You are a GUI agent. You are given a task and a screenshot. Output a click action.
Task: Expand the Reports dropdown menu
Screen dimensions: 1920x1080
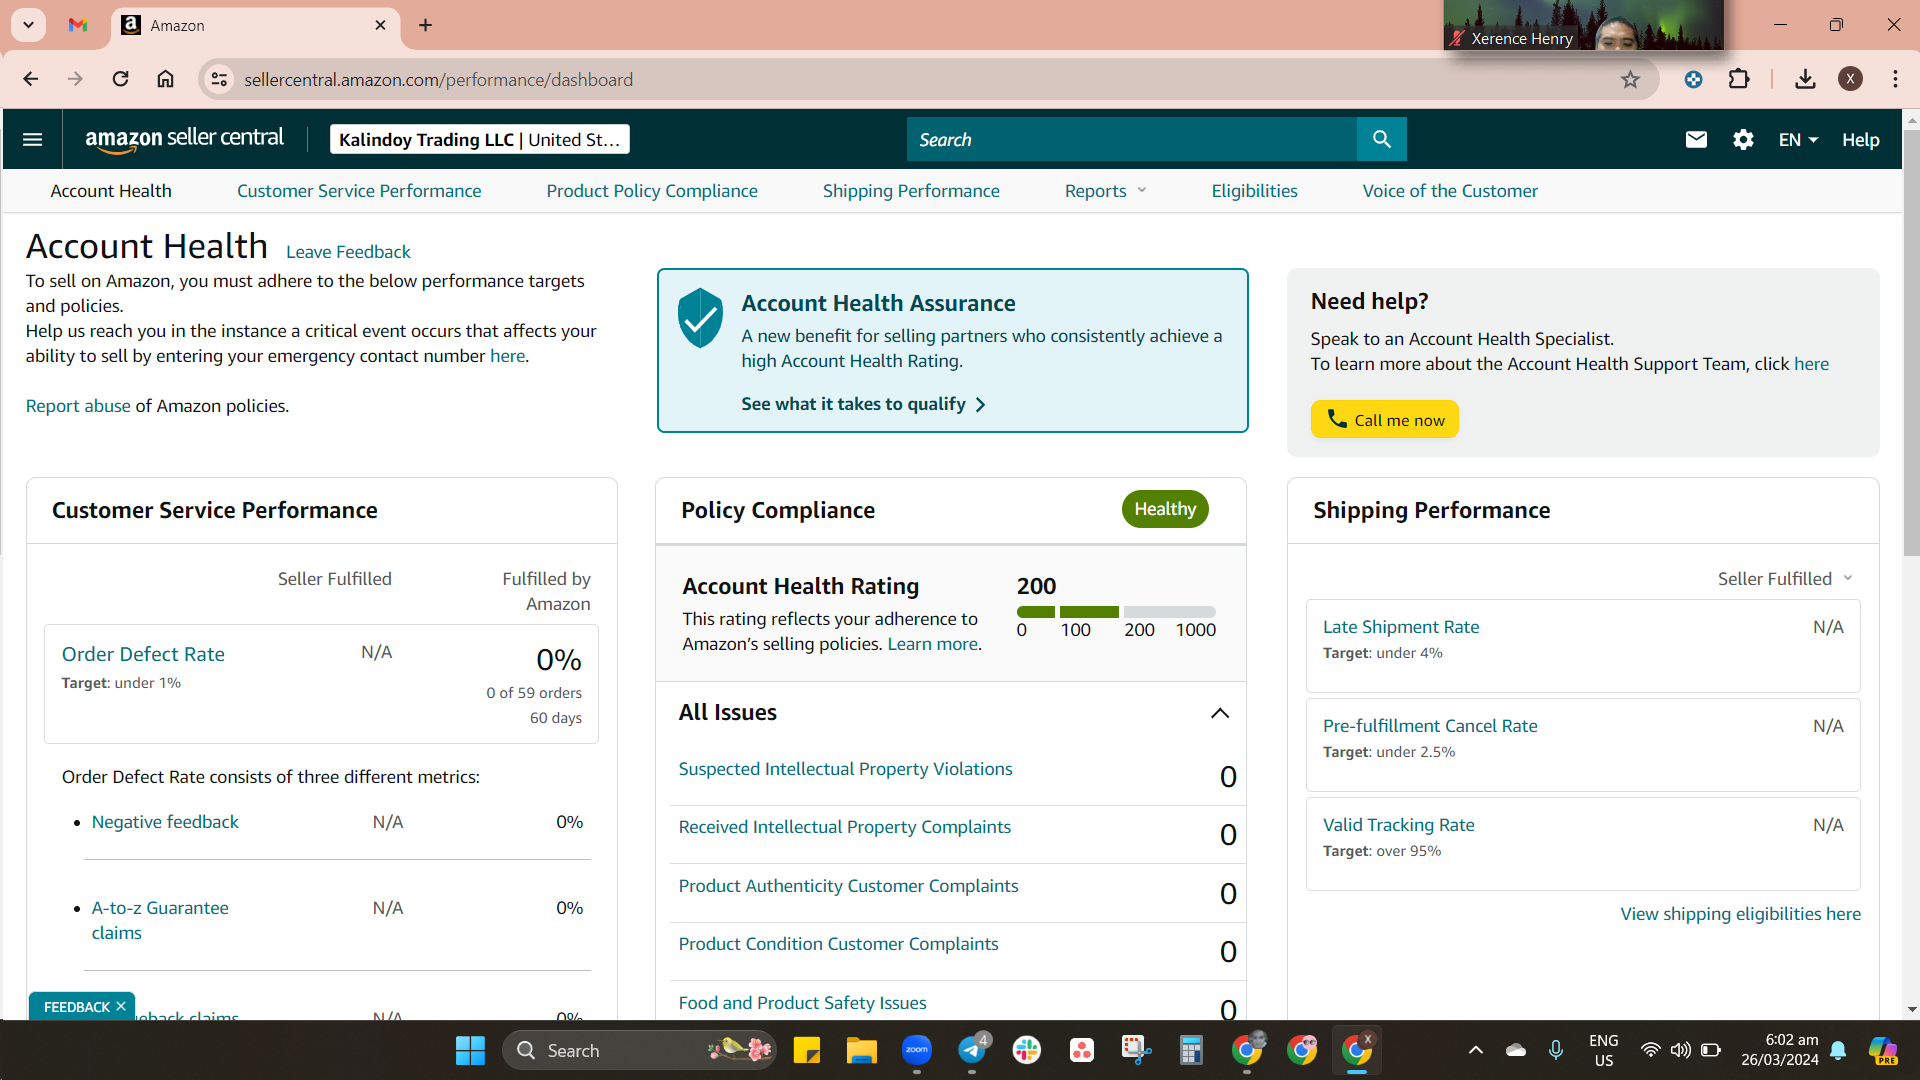pyautogui.click(x=1105, y=191)
